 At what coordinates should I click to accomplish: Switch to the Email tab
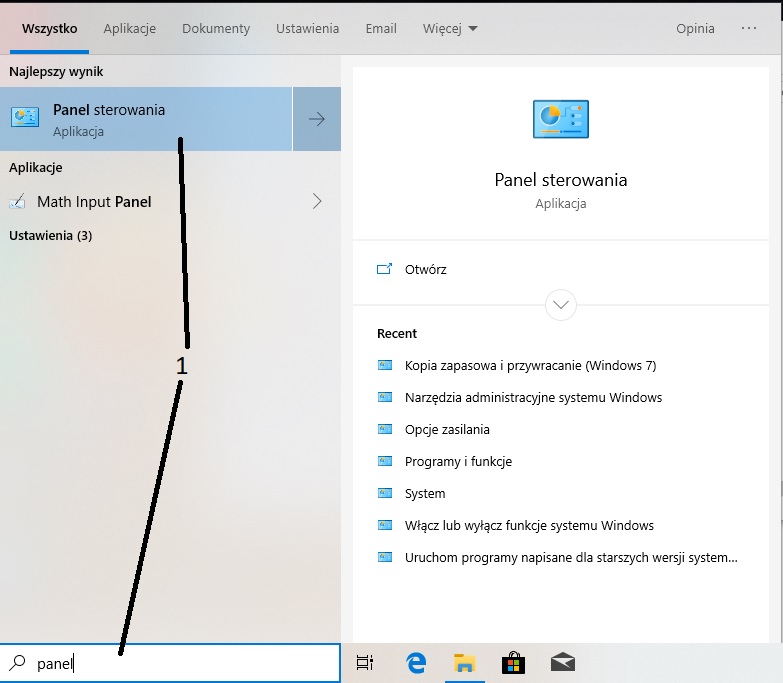pos(381,28)
